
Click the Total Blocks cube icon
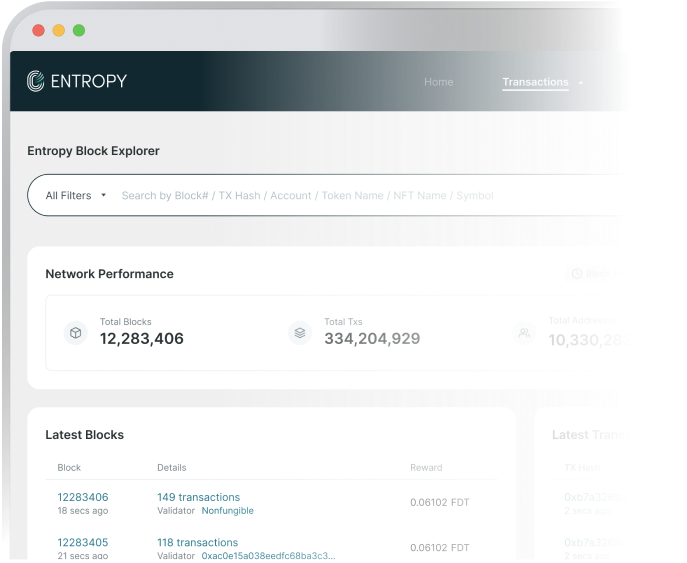click(76, 333)
